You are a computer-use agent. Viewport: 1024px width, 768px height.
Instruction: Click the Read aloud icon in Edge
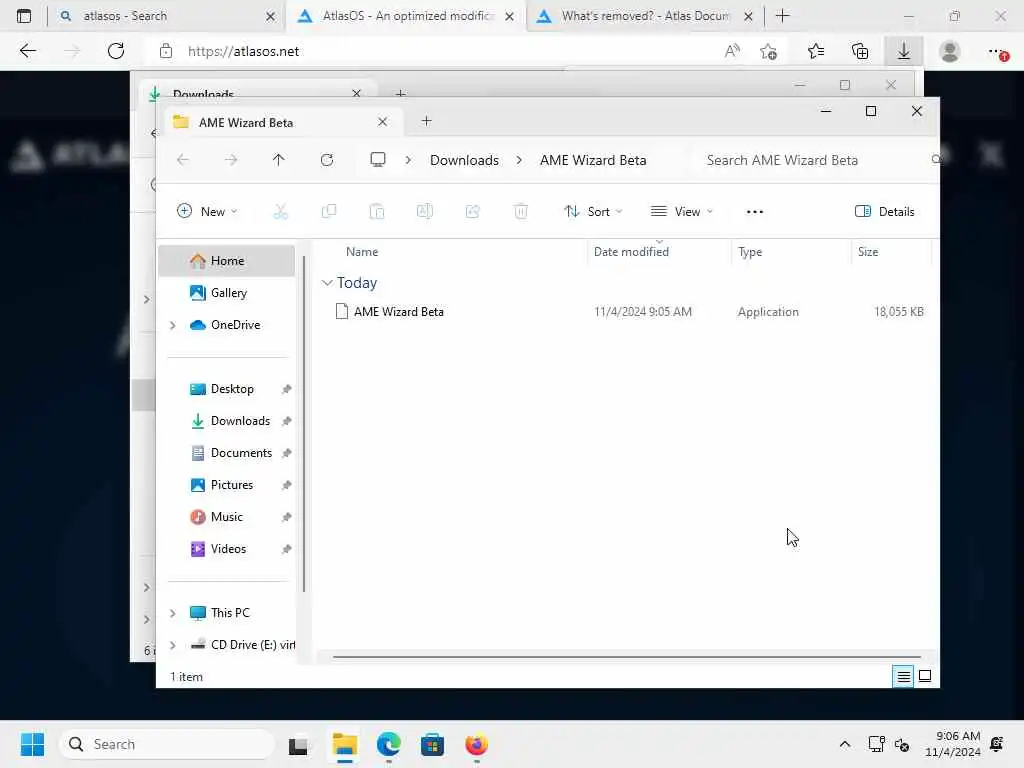click(732, 51)
